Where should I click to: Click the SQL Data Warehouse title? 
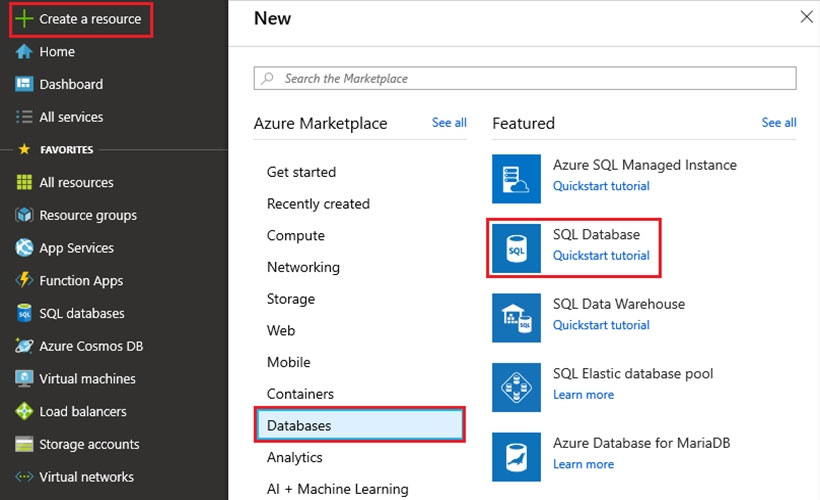coord(619,304)
